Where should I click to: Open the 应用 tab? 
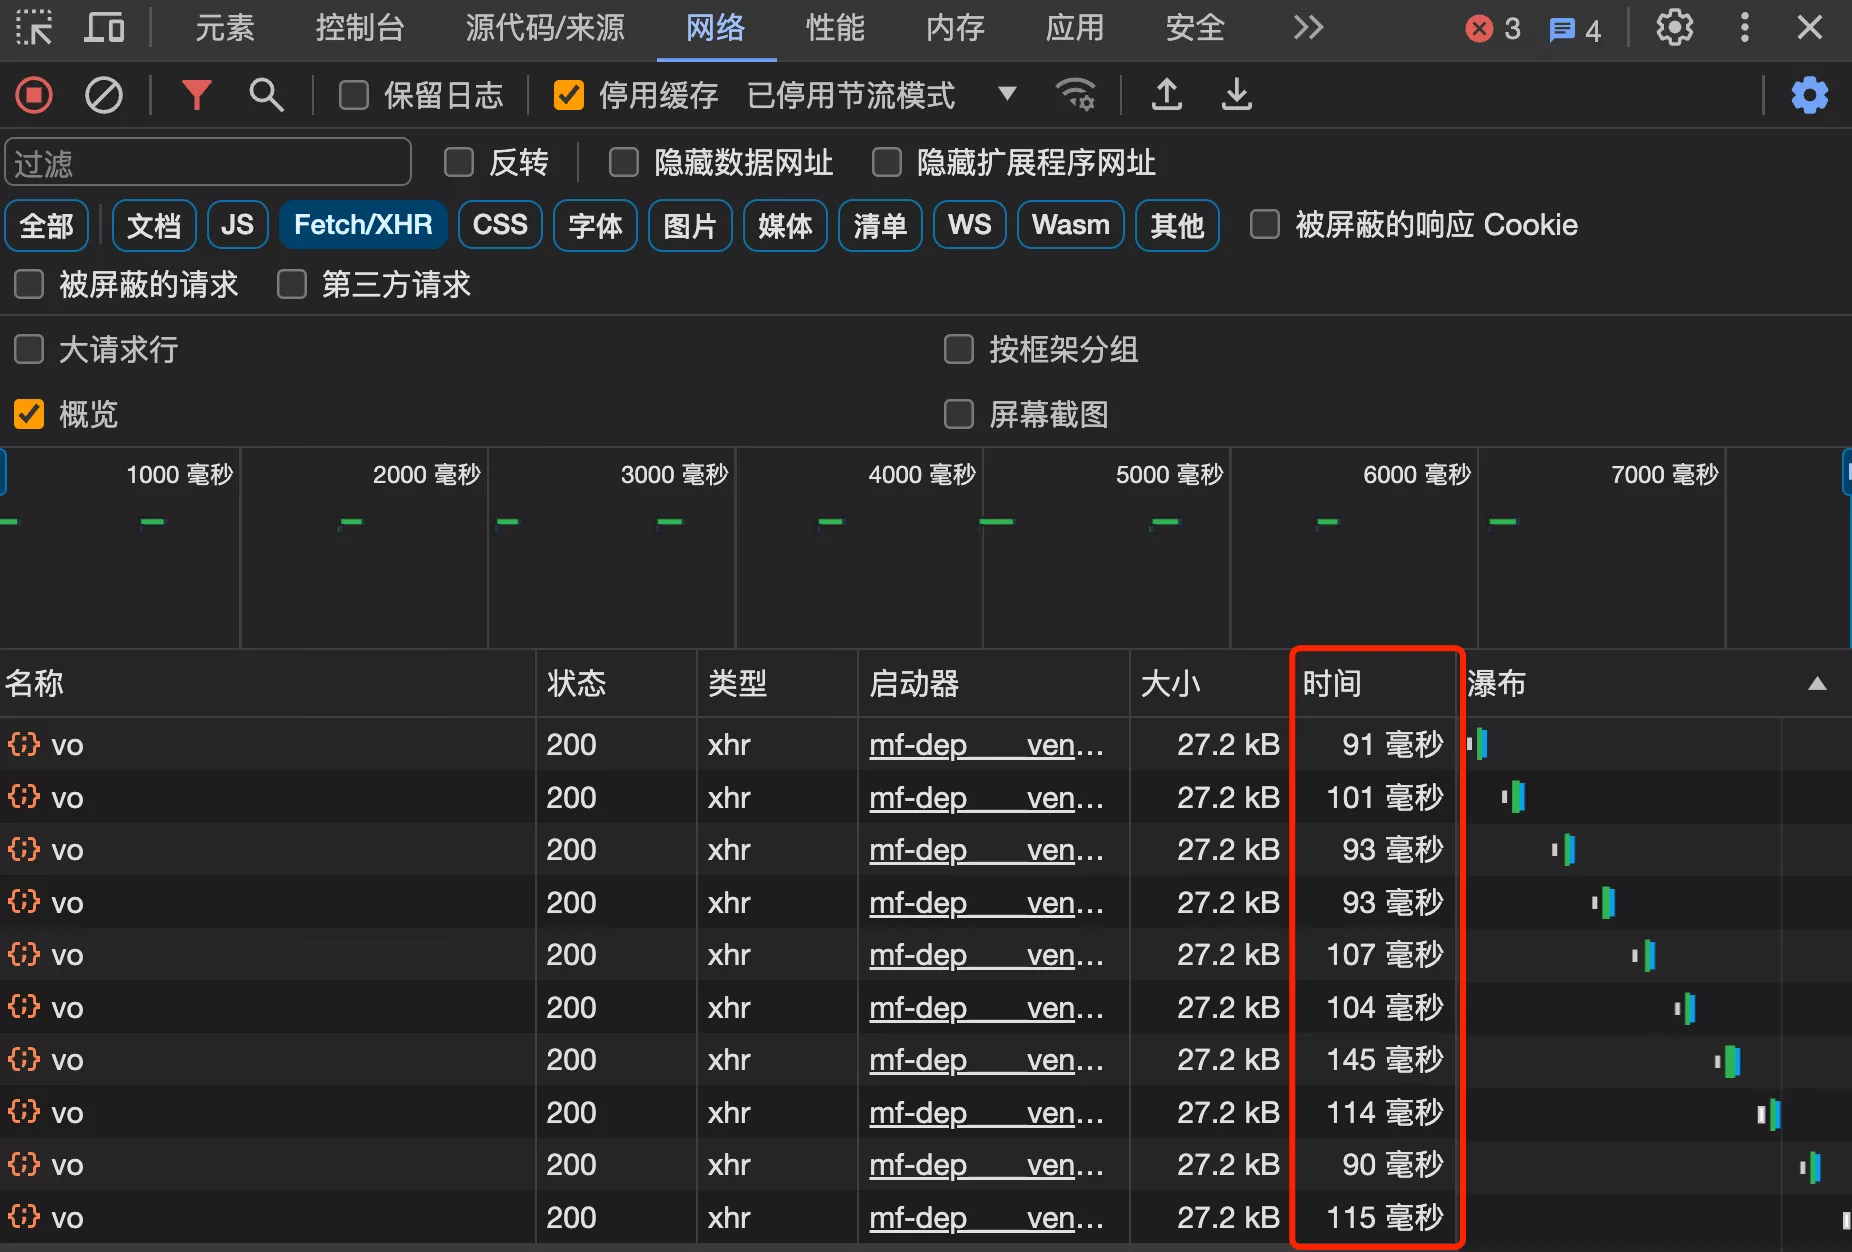[1075, 28]
